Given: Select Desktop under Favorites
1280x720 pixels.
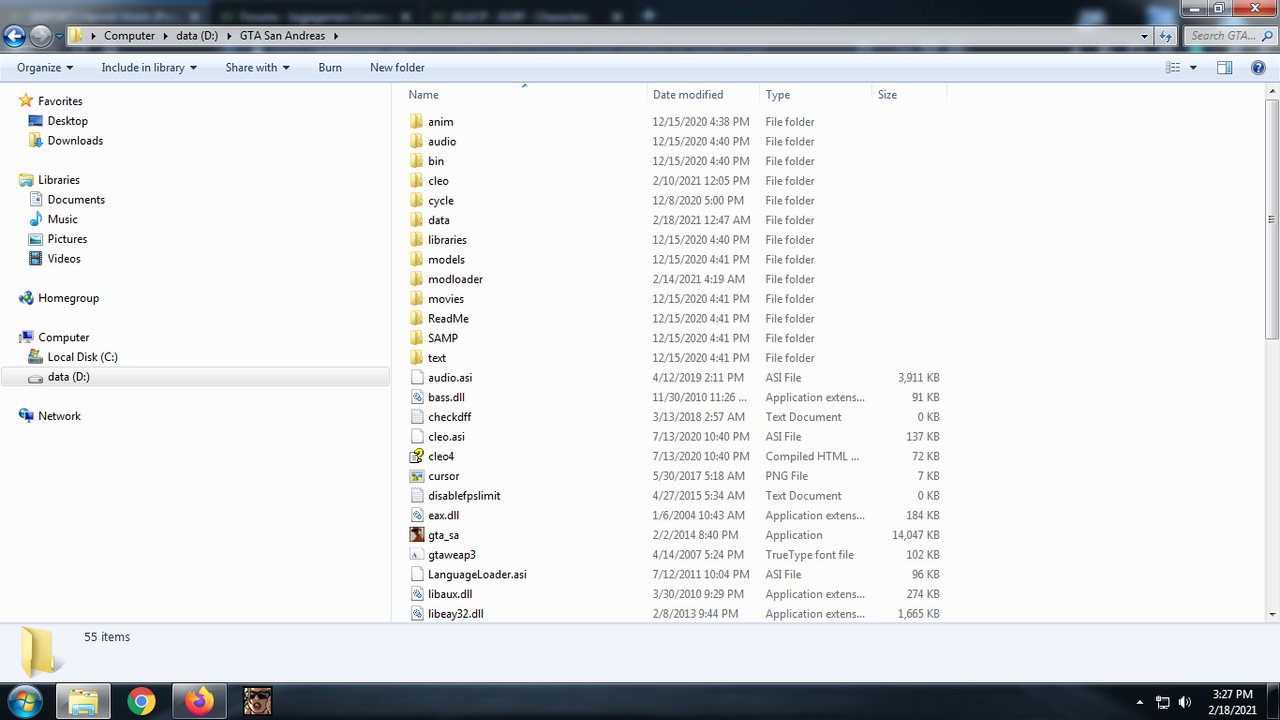Looking at the screenshot, I should [x=68, y=121].
